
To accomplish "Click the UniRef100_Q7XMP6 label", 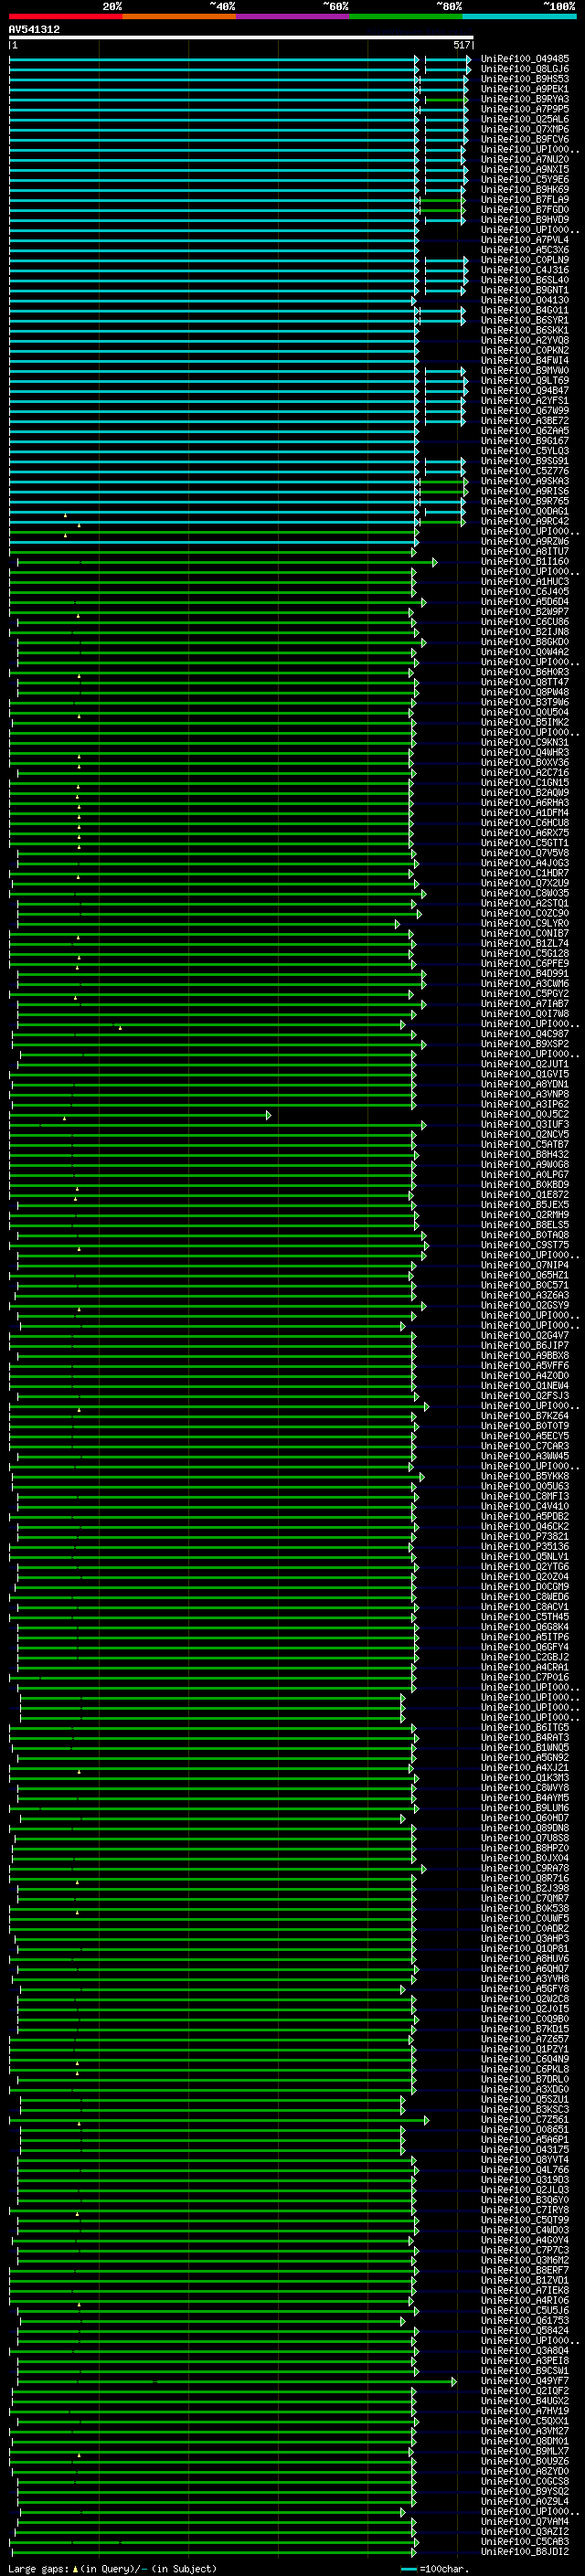I will click(x=525, y=129).
